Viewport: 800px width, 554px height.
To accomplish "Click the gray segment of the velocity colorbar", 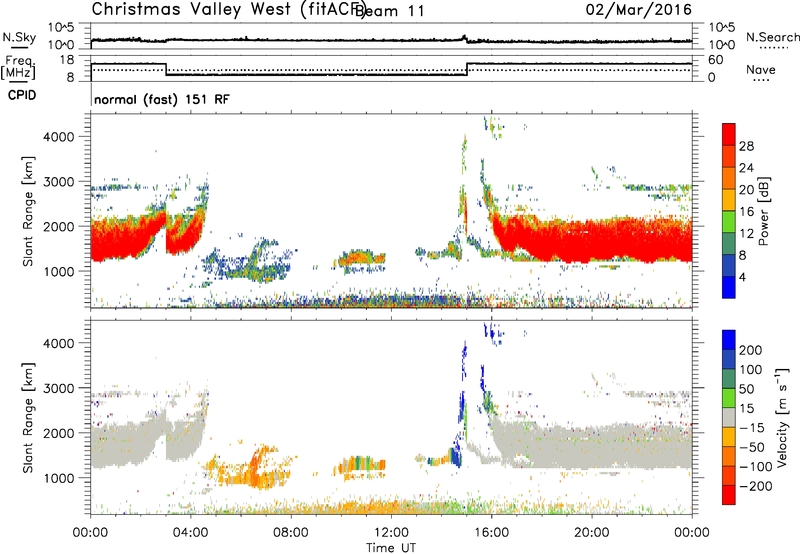I will pyautogui.click(x=729, y=417).
